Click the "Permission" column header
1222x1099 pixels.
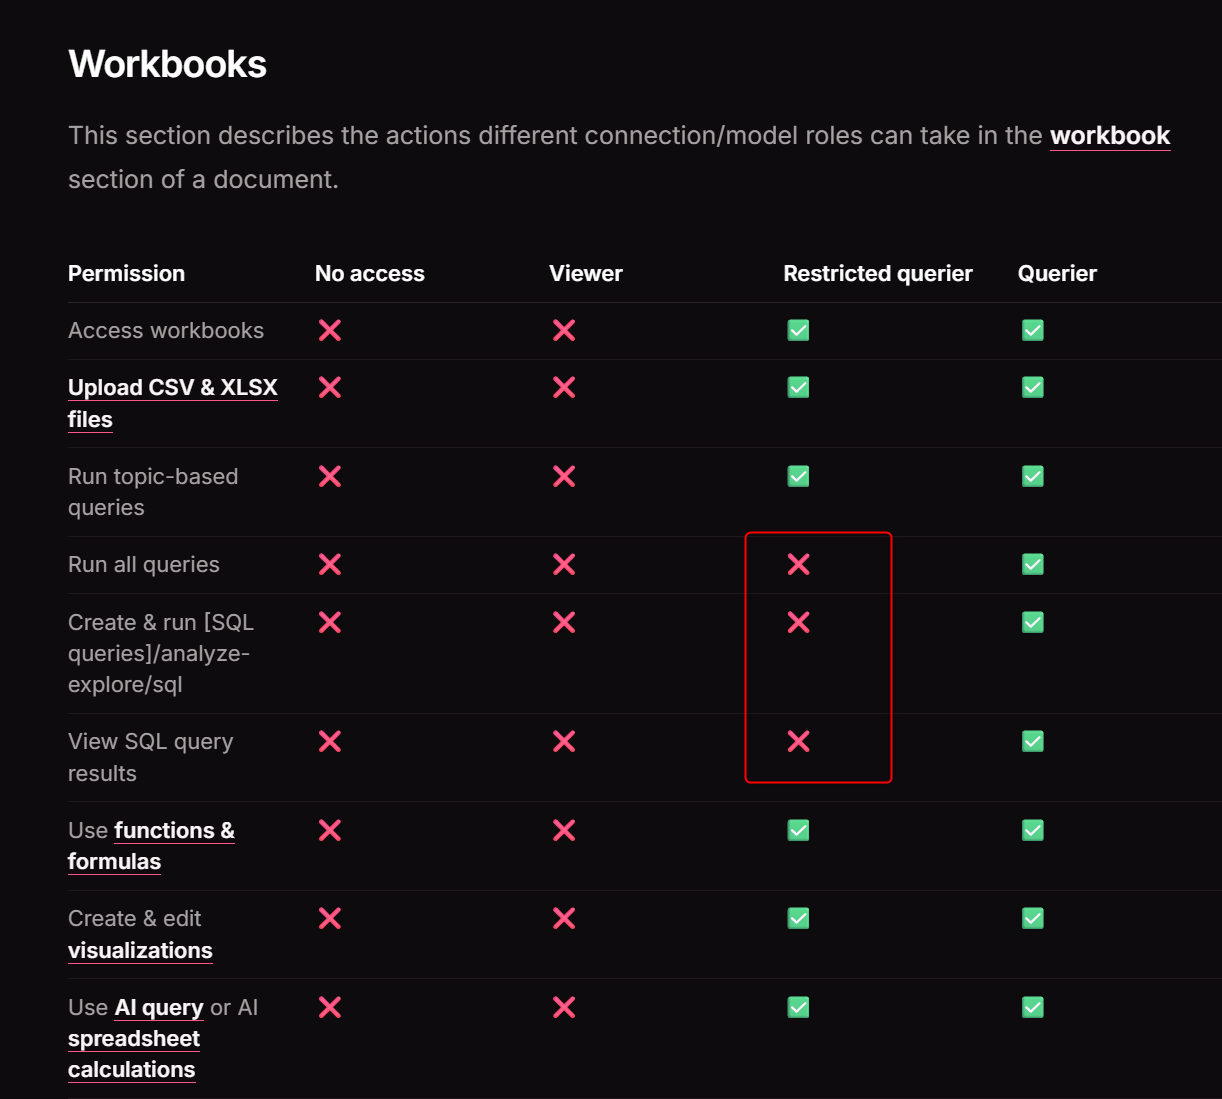pyautogui.click(x=126, y=274)
